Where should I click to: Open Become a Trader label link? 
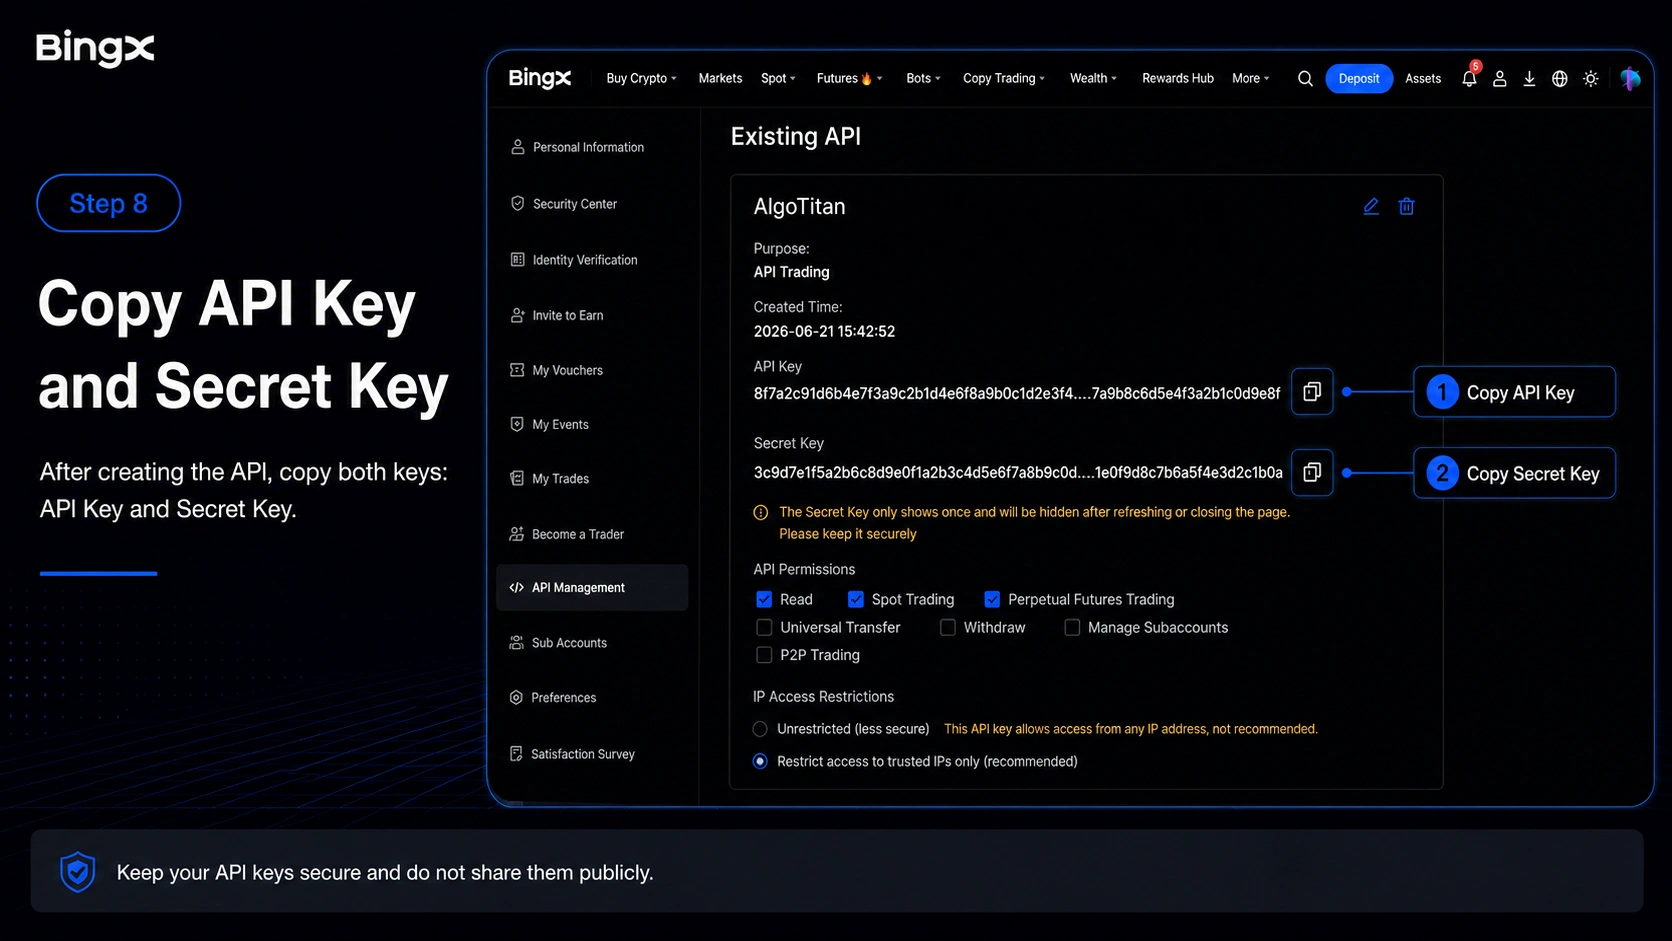(x=578, y=534)
